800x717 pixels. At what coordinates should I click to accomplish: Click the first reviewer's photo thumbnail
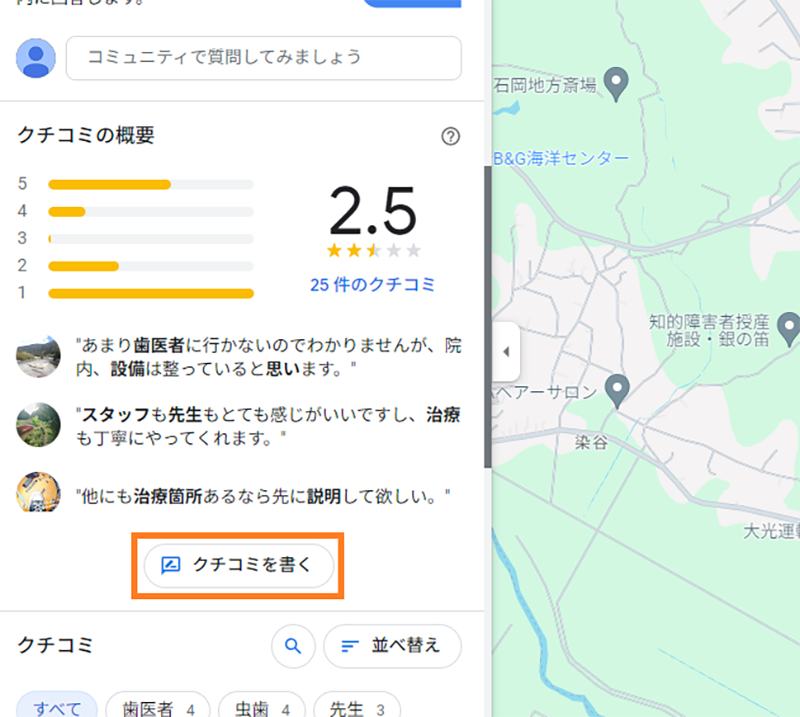click(38, 355)
